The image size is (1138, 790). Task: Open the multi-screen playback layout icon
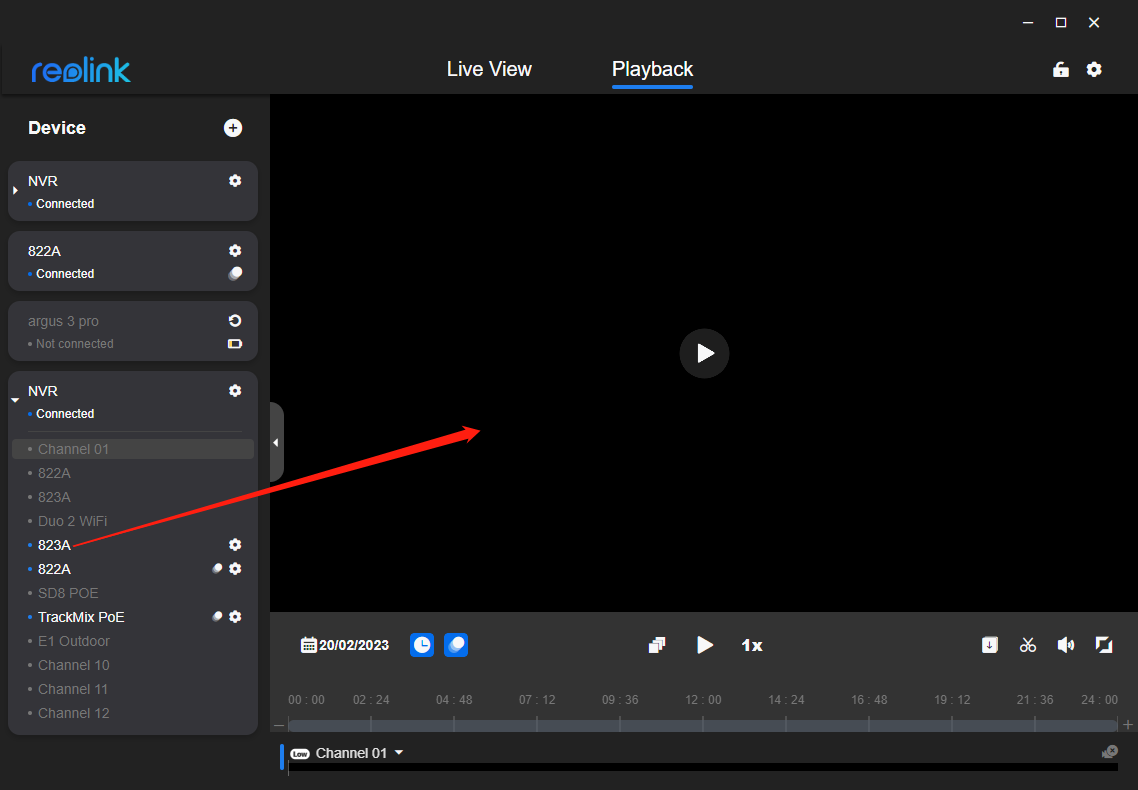657,645
